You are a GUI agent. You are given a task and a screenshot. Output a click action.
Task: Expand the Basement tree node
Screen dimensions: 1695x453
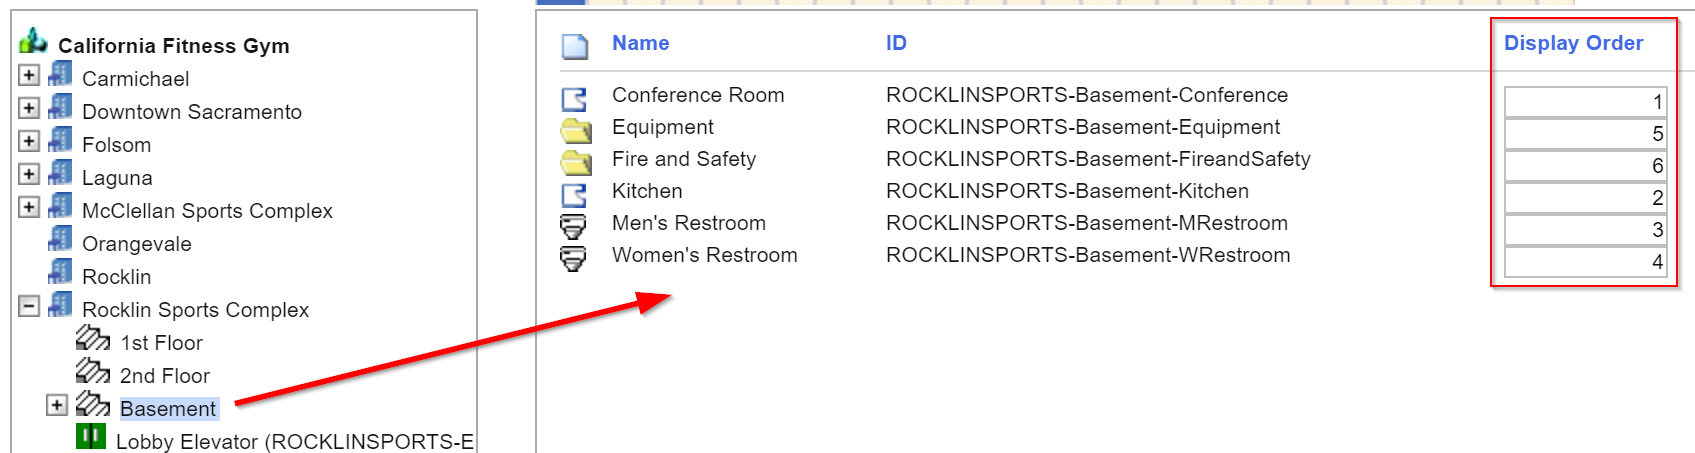[x=57, y=405]
